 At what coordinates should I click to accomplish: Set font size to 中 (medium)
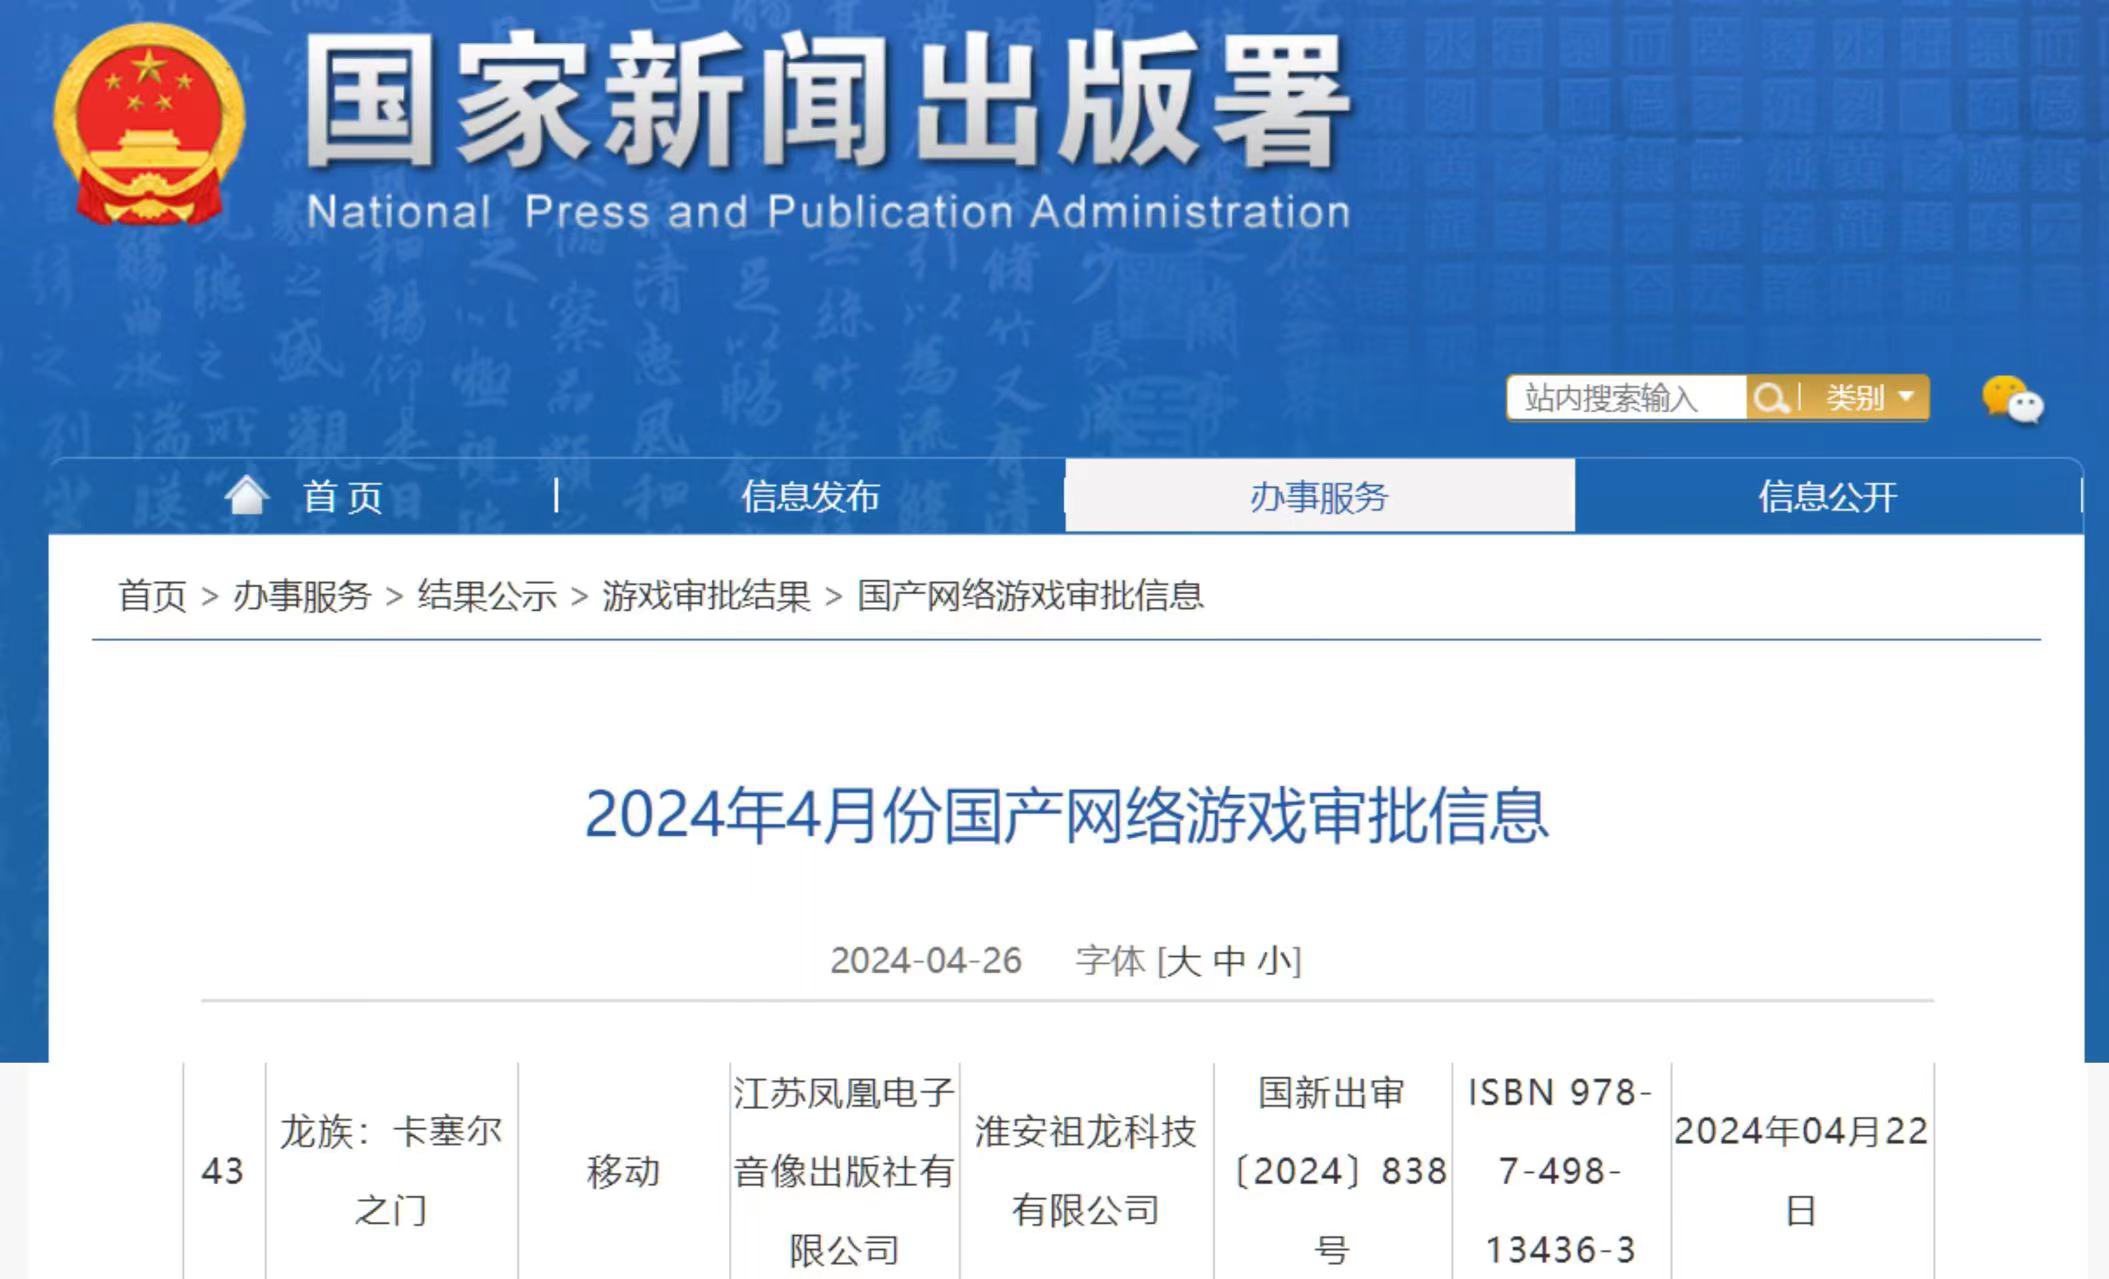[x=1229, y=961]
